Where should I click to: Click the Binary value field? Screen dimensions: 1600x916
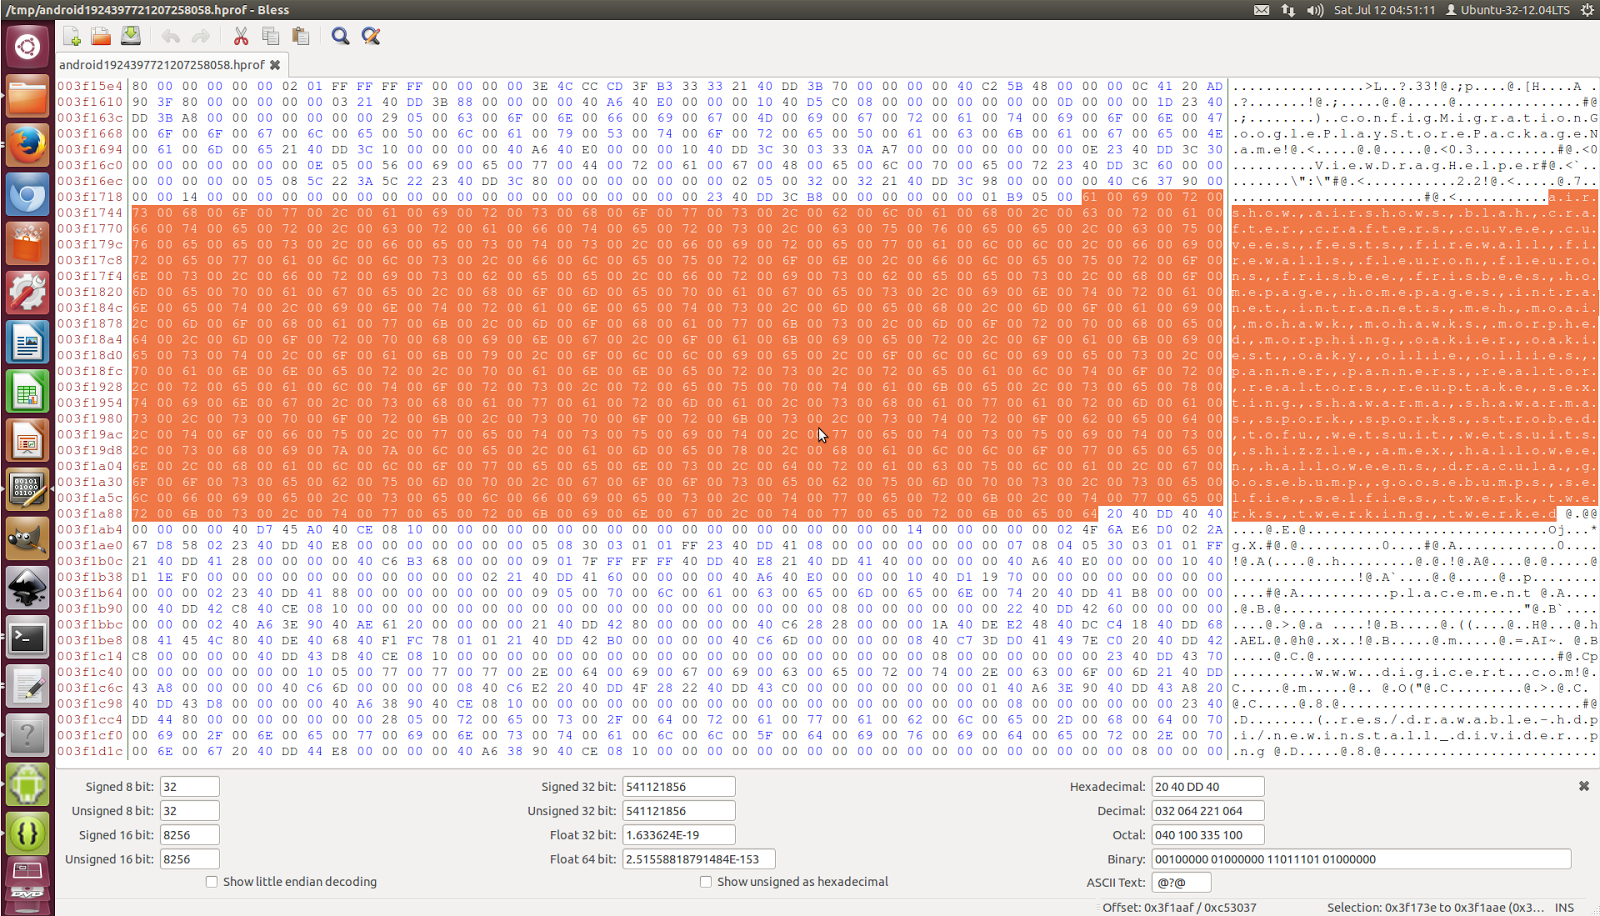coord(1361,859)
